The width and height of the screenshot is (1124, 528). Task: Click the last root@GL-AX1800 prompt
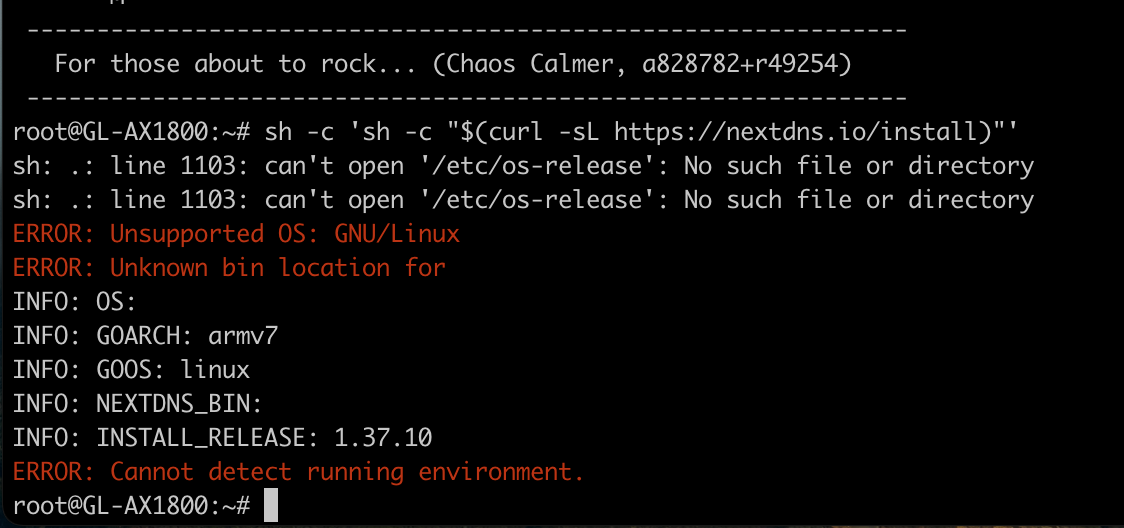[x=131, y=505]
